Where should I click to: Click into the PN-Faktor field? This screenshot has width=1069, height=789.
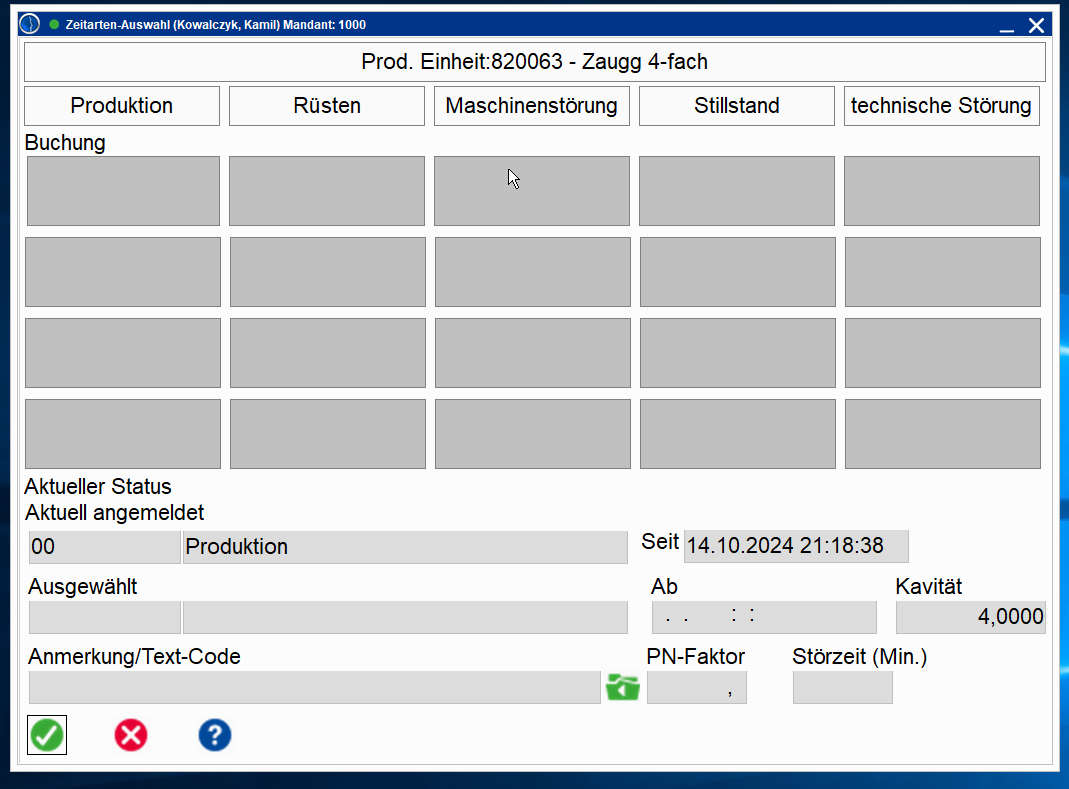pyautogui.click(x=697, y=688)
